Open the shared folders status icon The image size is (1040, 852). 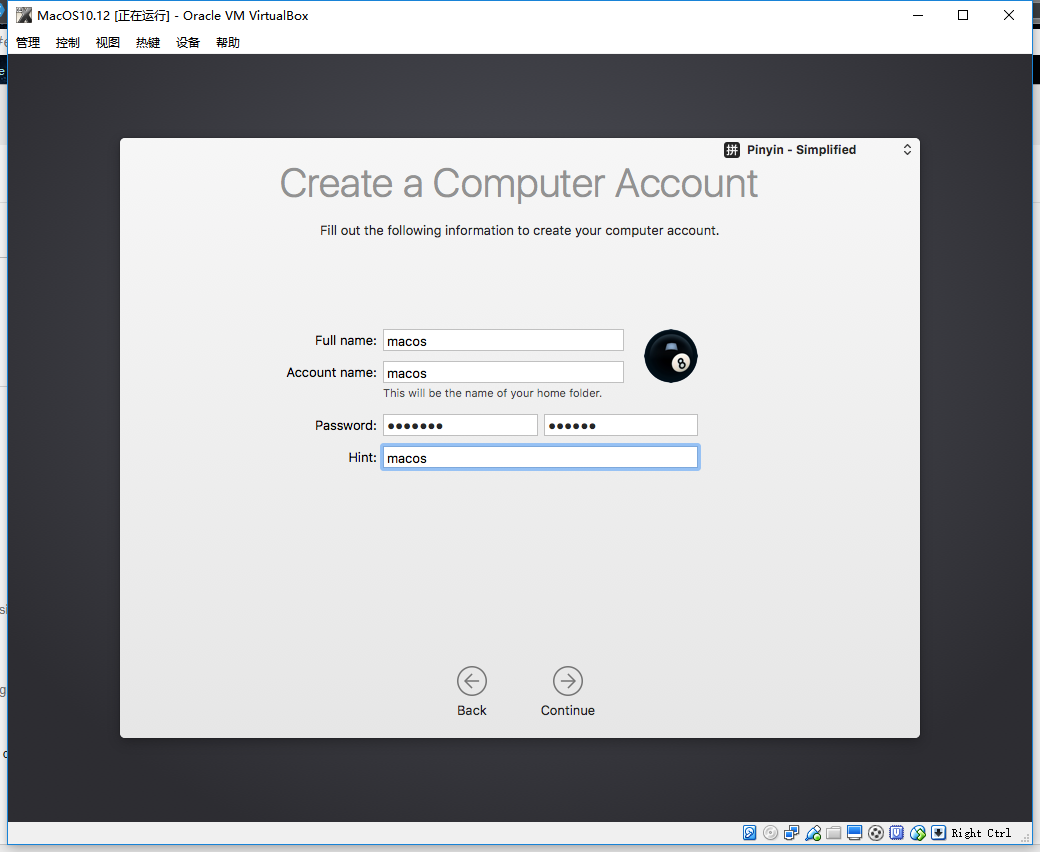pyautogui.click(x=834, y=833)
